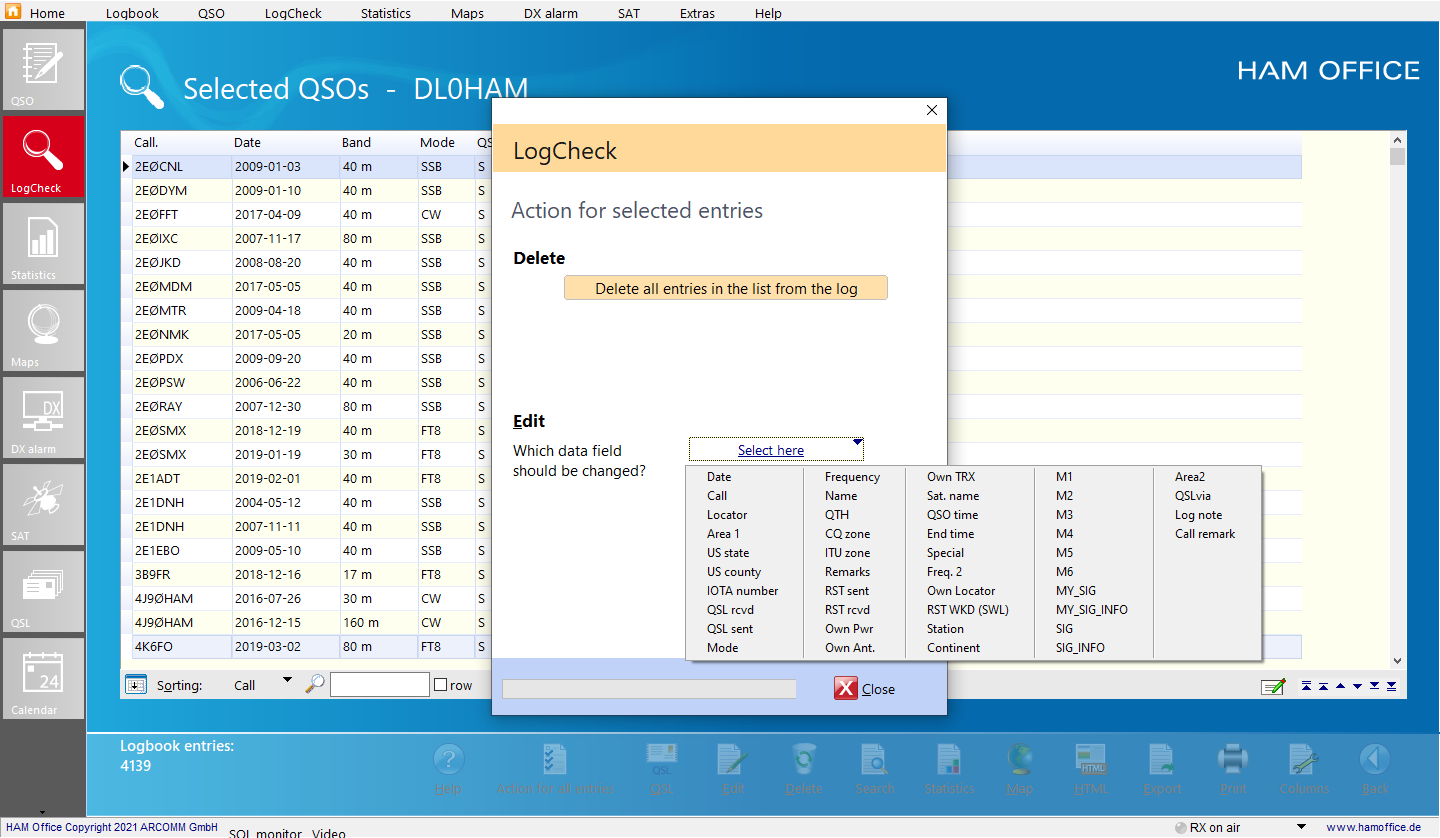
Task: Open the Sorting Call dropdown
Action: pyautogui.click(x=287, y=681)
